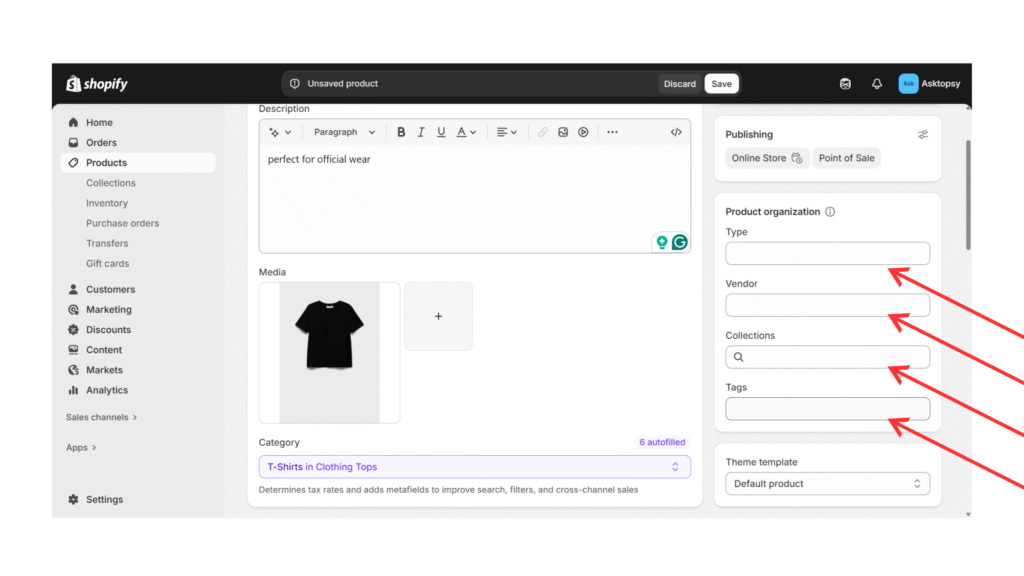Toggle underline formatting in description editor
This screenshot has width=1024, height=576.
click(441, 132)
